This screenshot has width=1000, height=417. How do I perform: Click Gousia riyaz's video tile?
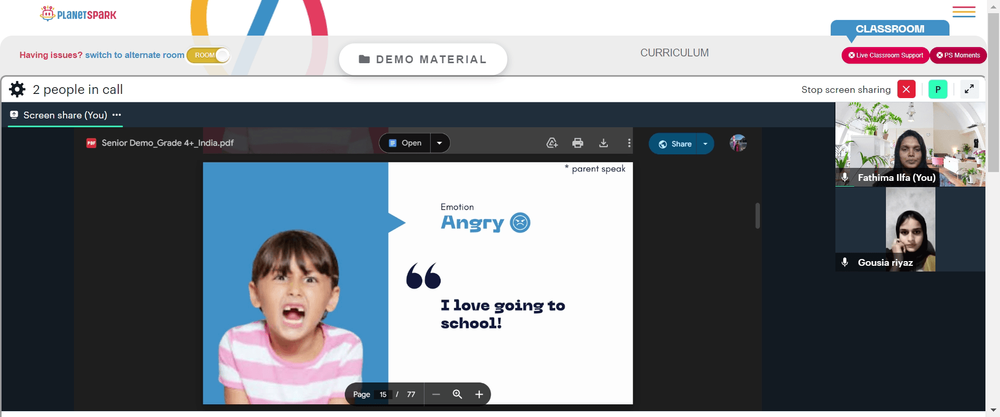pos(910,230)
